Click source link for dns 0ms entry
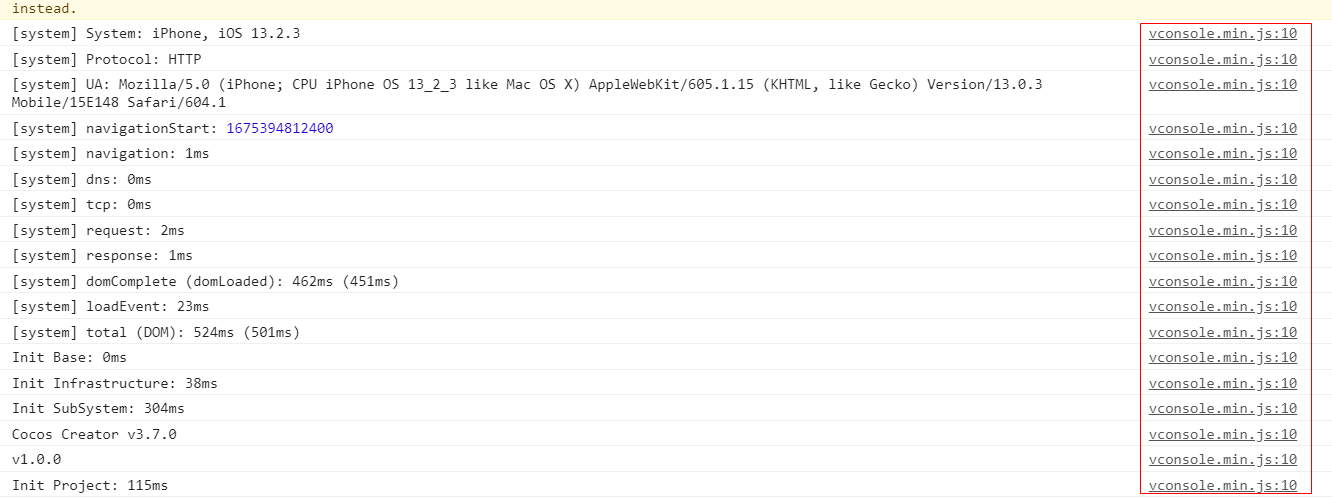This screenshot has height=498, width=1332. (1222, 179)
